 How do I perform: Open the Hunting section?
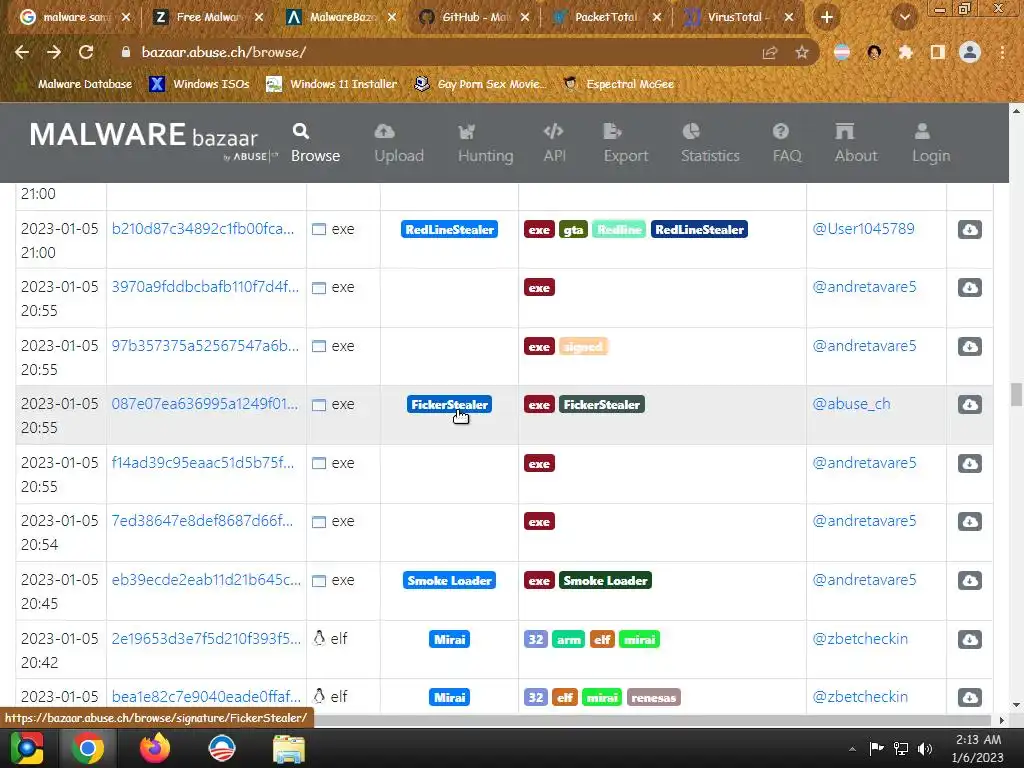click(x=485, y=143)
